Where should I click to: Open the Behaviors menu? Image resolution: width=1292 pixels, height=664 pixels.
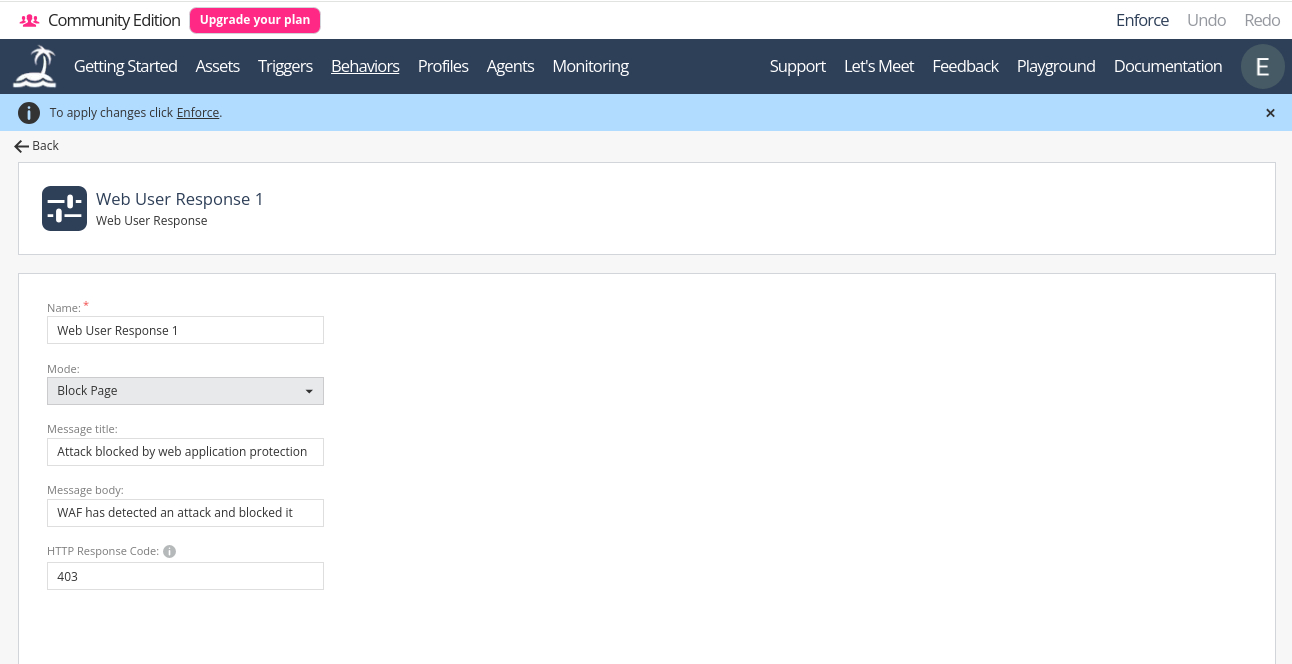pyautogui.click(x=365, y=67)
